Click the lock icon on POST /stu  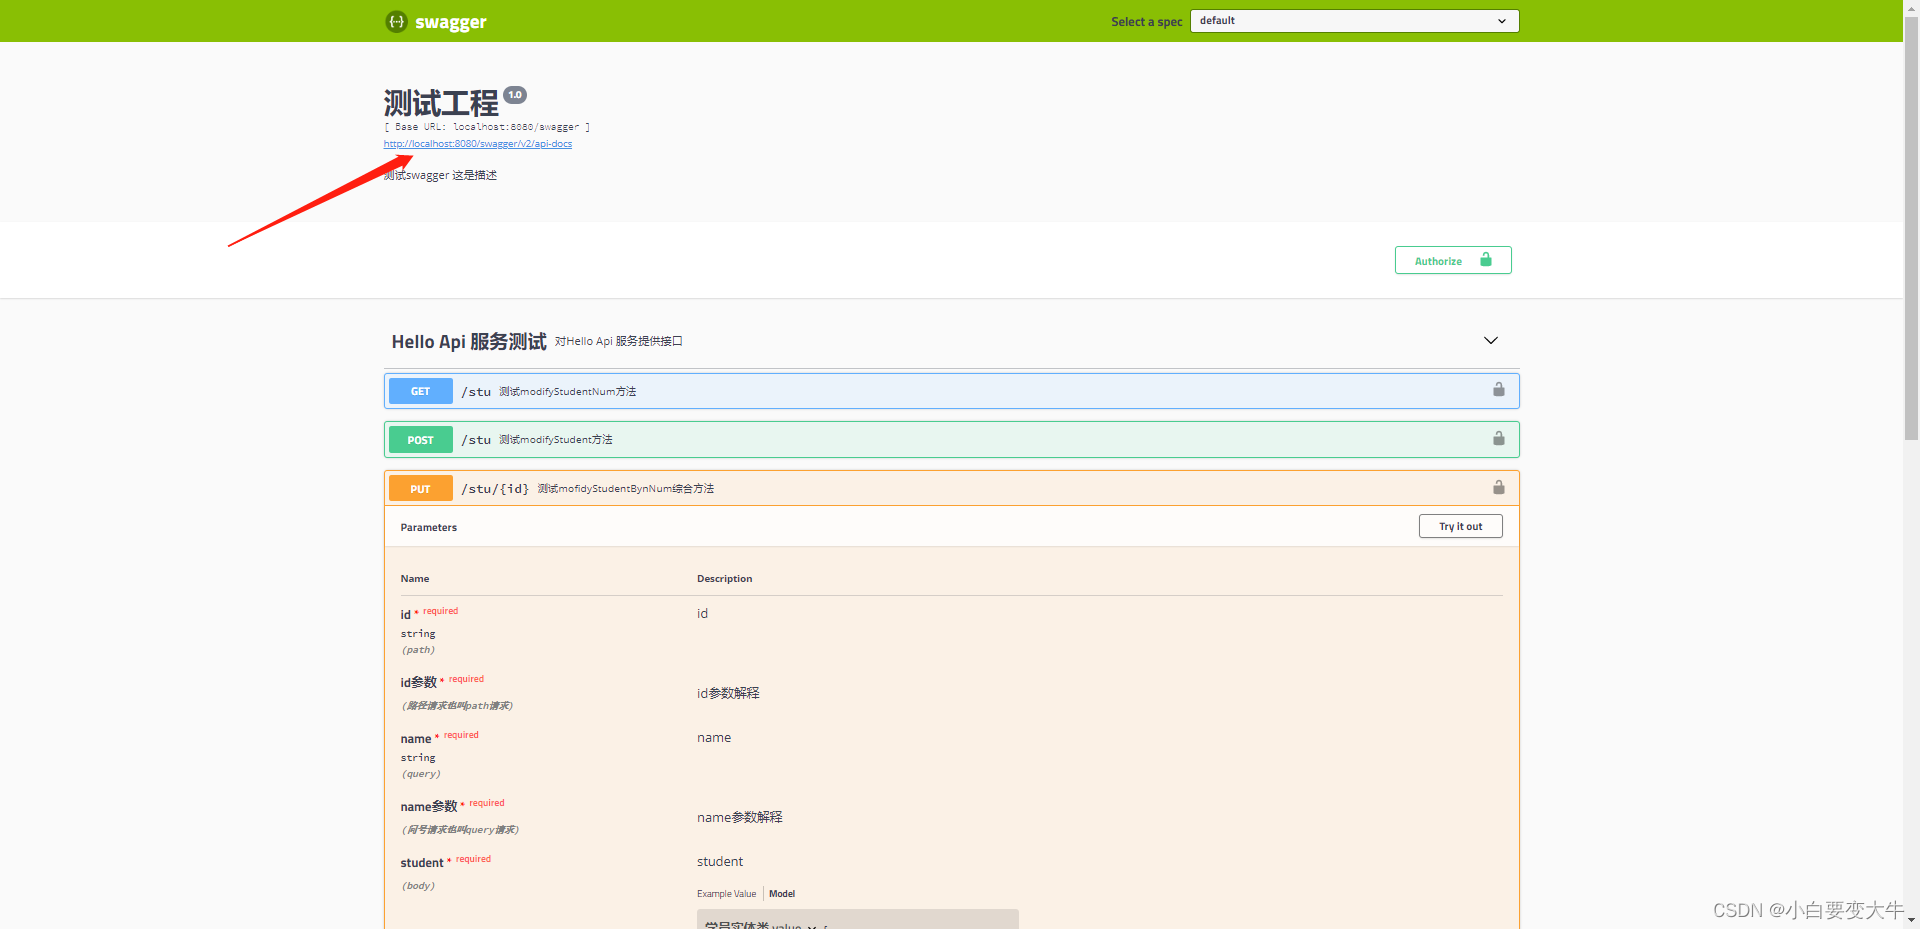click(1499, 438)
